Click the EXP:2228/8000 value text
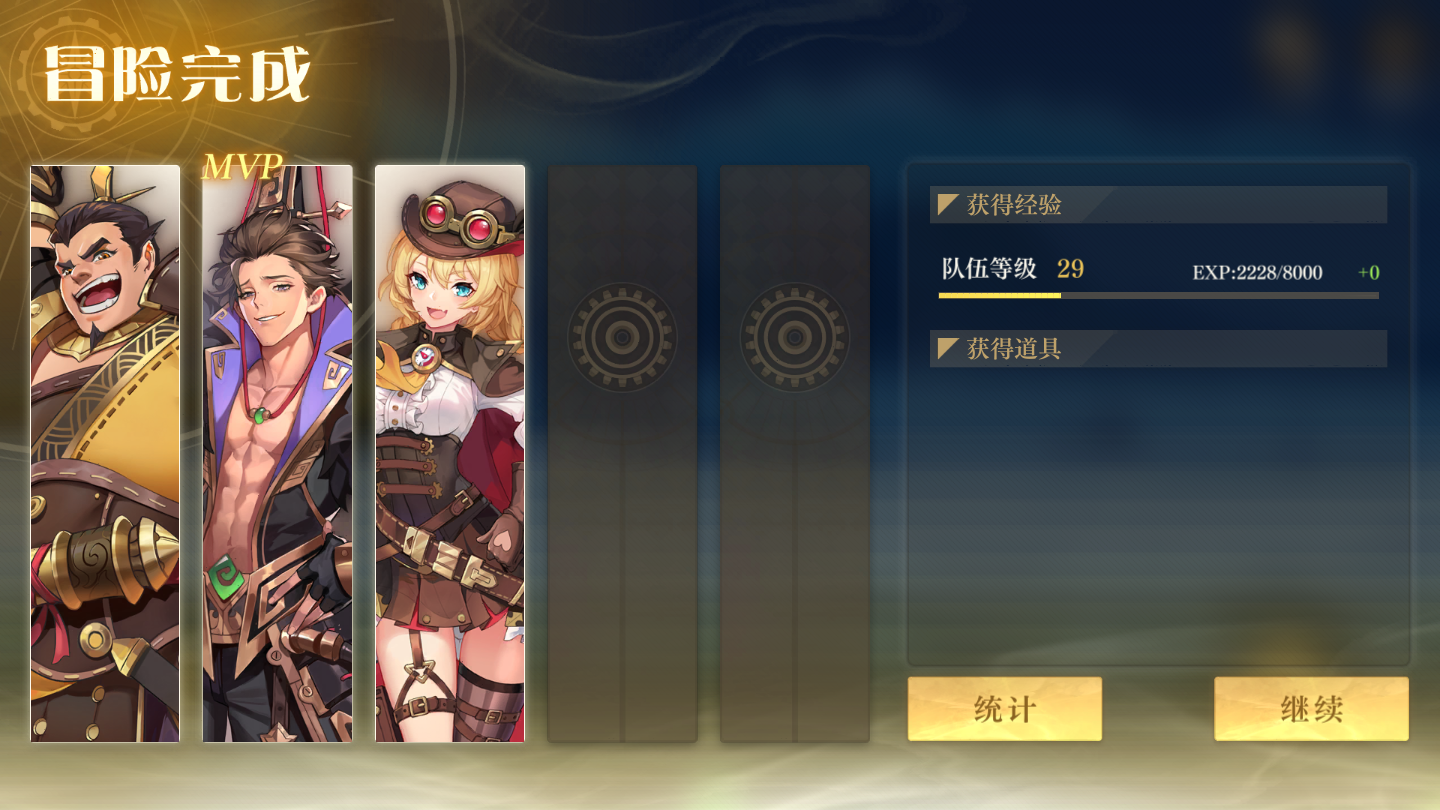This screenshot has width=1440, height=810. (1257, 273)
